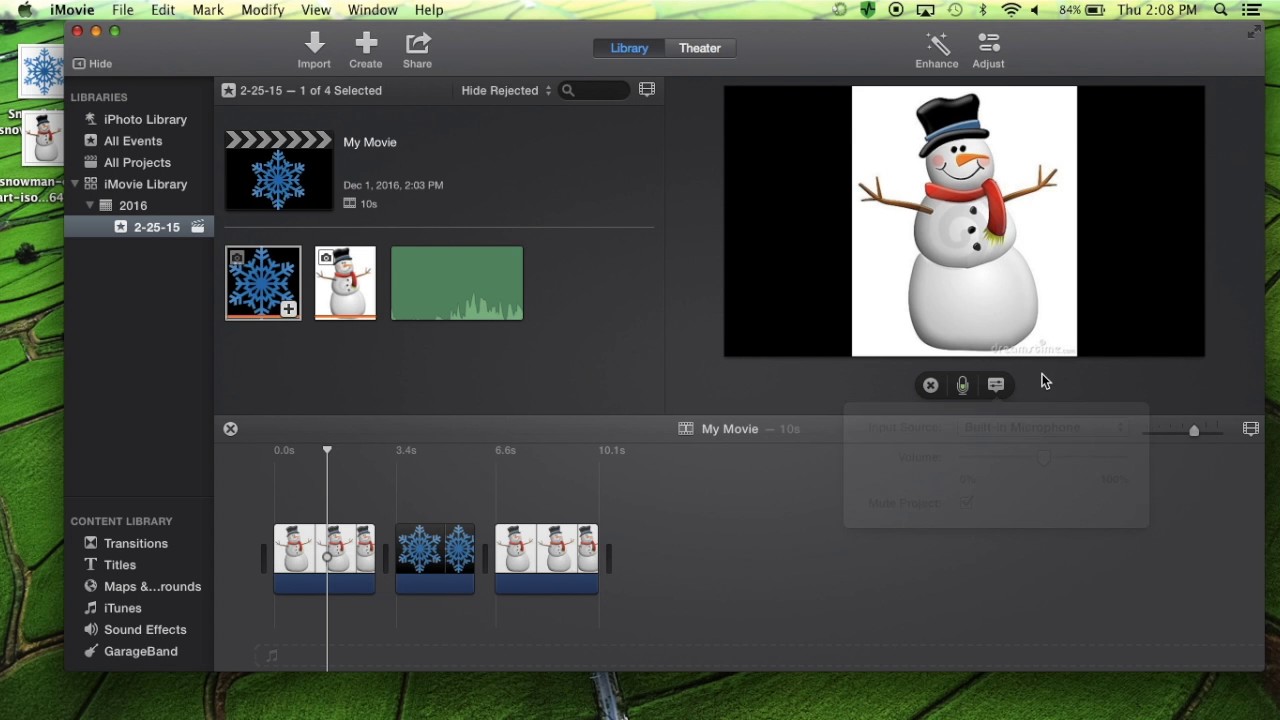Image resolution: width=1280 pixels, height=720 pixels.
Task: Open Hide Rejected filter dropdown
Action: point(506,90)
